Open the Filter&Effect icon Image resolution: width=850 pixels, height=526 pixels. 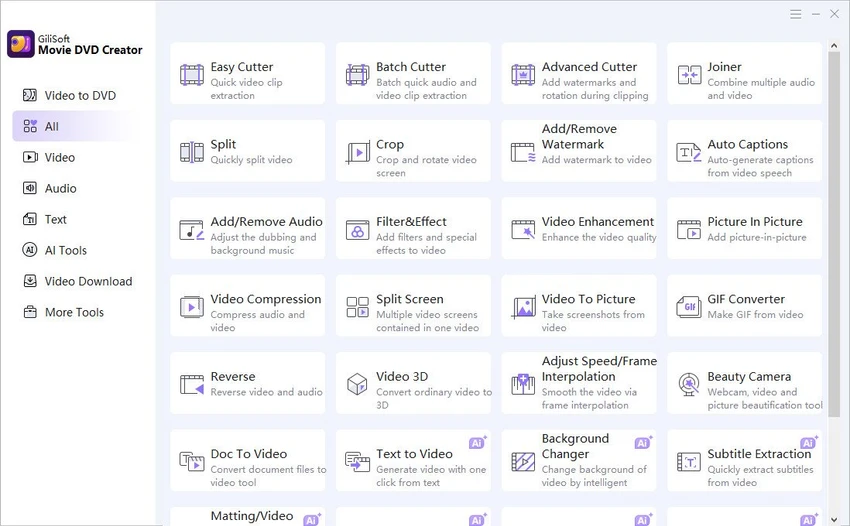[x=358, y=230]
